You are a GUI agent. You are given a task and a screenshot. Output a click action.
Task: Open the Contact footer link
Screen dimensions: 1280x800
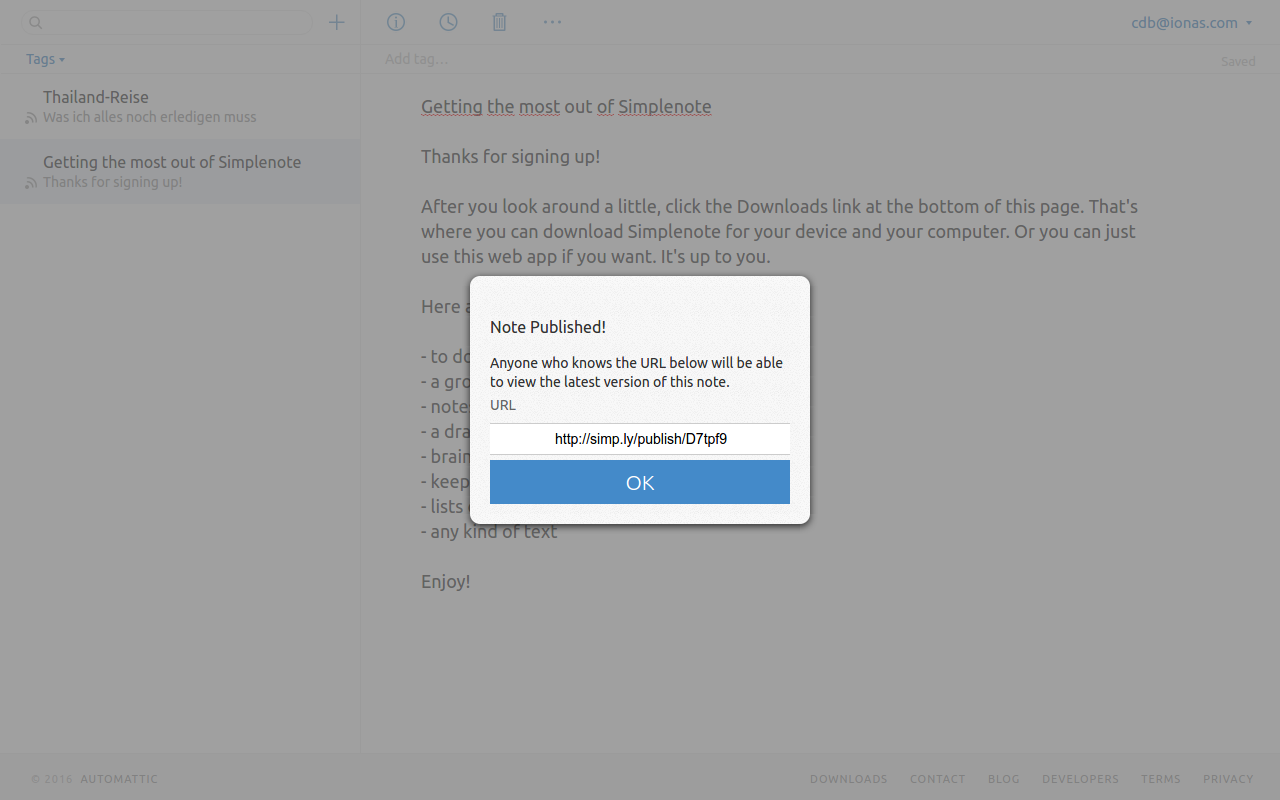(x=937, y=779)
